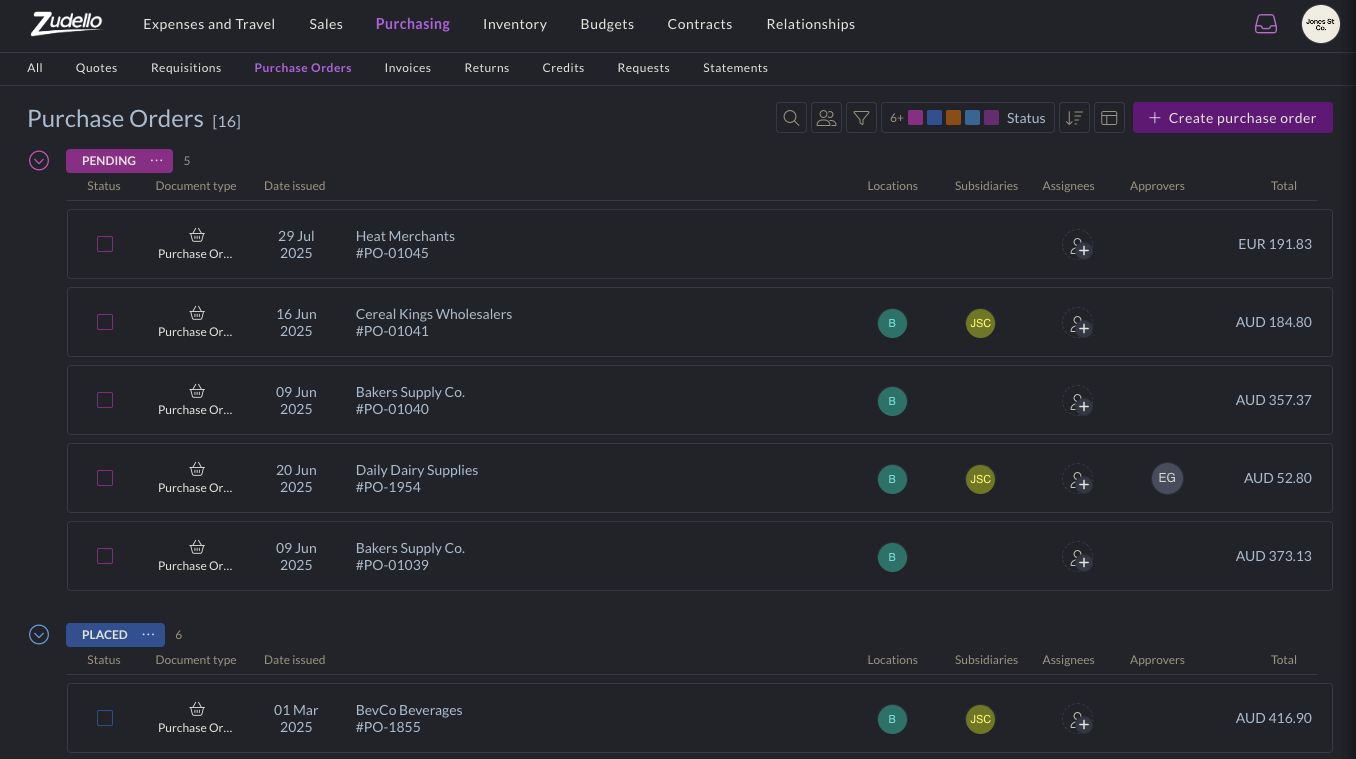
Task: Check the BevCo Beverages order checkbox
Action: point(105,718)
